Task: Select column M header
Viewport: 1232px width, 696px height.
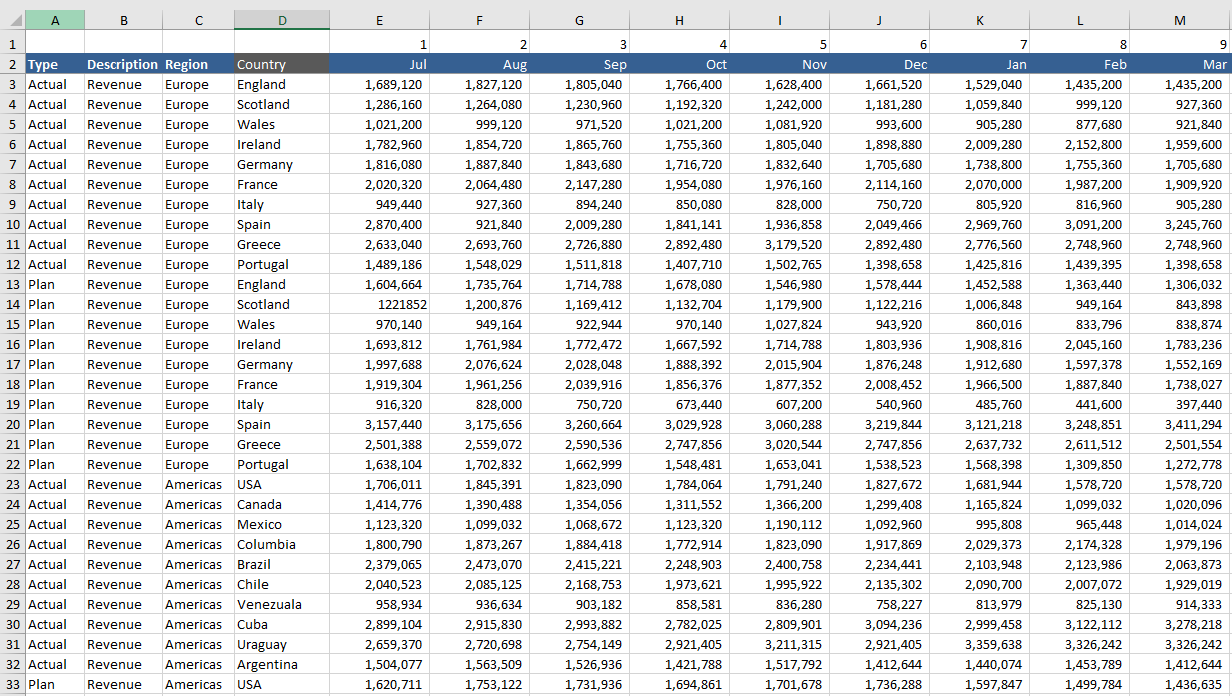Action: tap(1179, 20)
